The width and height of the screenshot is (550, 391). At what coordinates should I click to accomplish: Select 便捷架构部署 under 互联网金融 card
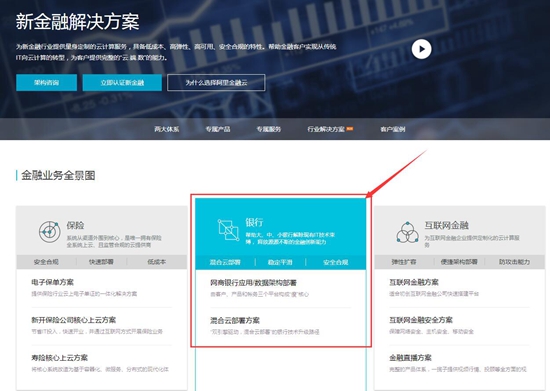(459, 262)
